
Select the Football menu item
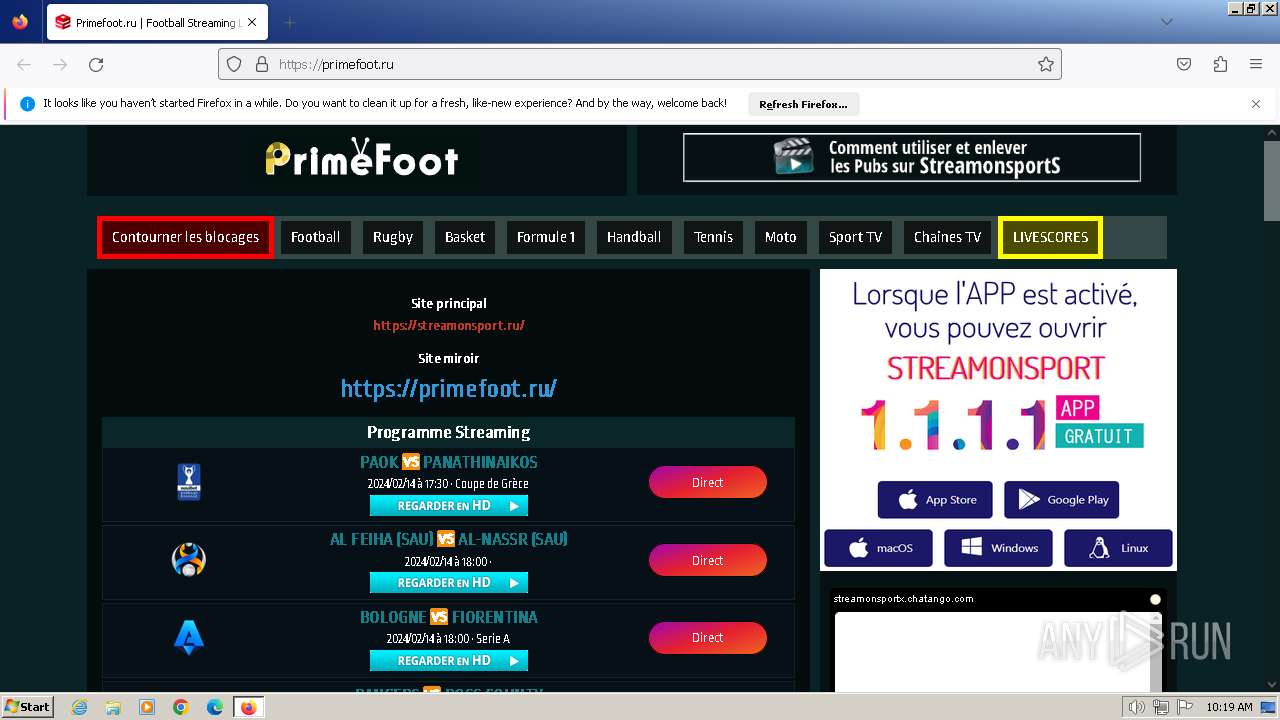click(315, 237)
